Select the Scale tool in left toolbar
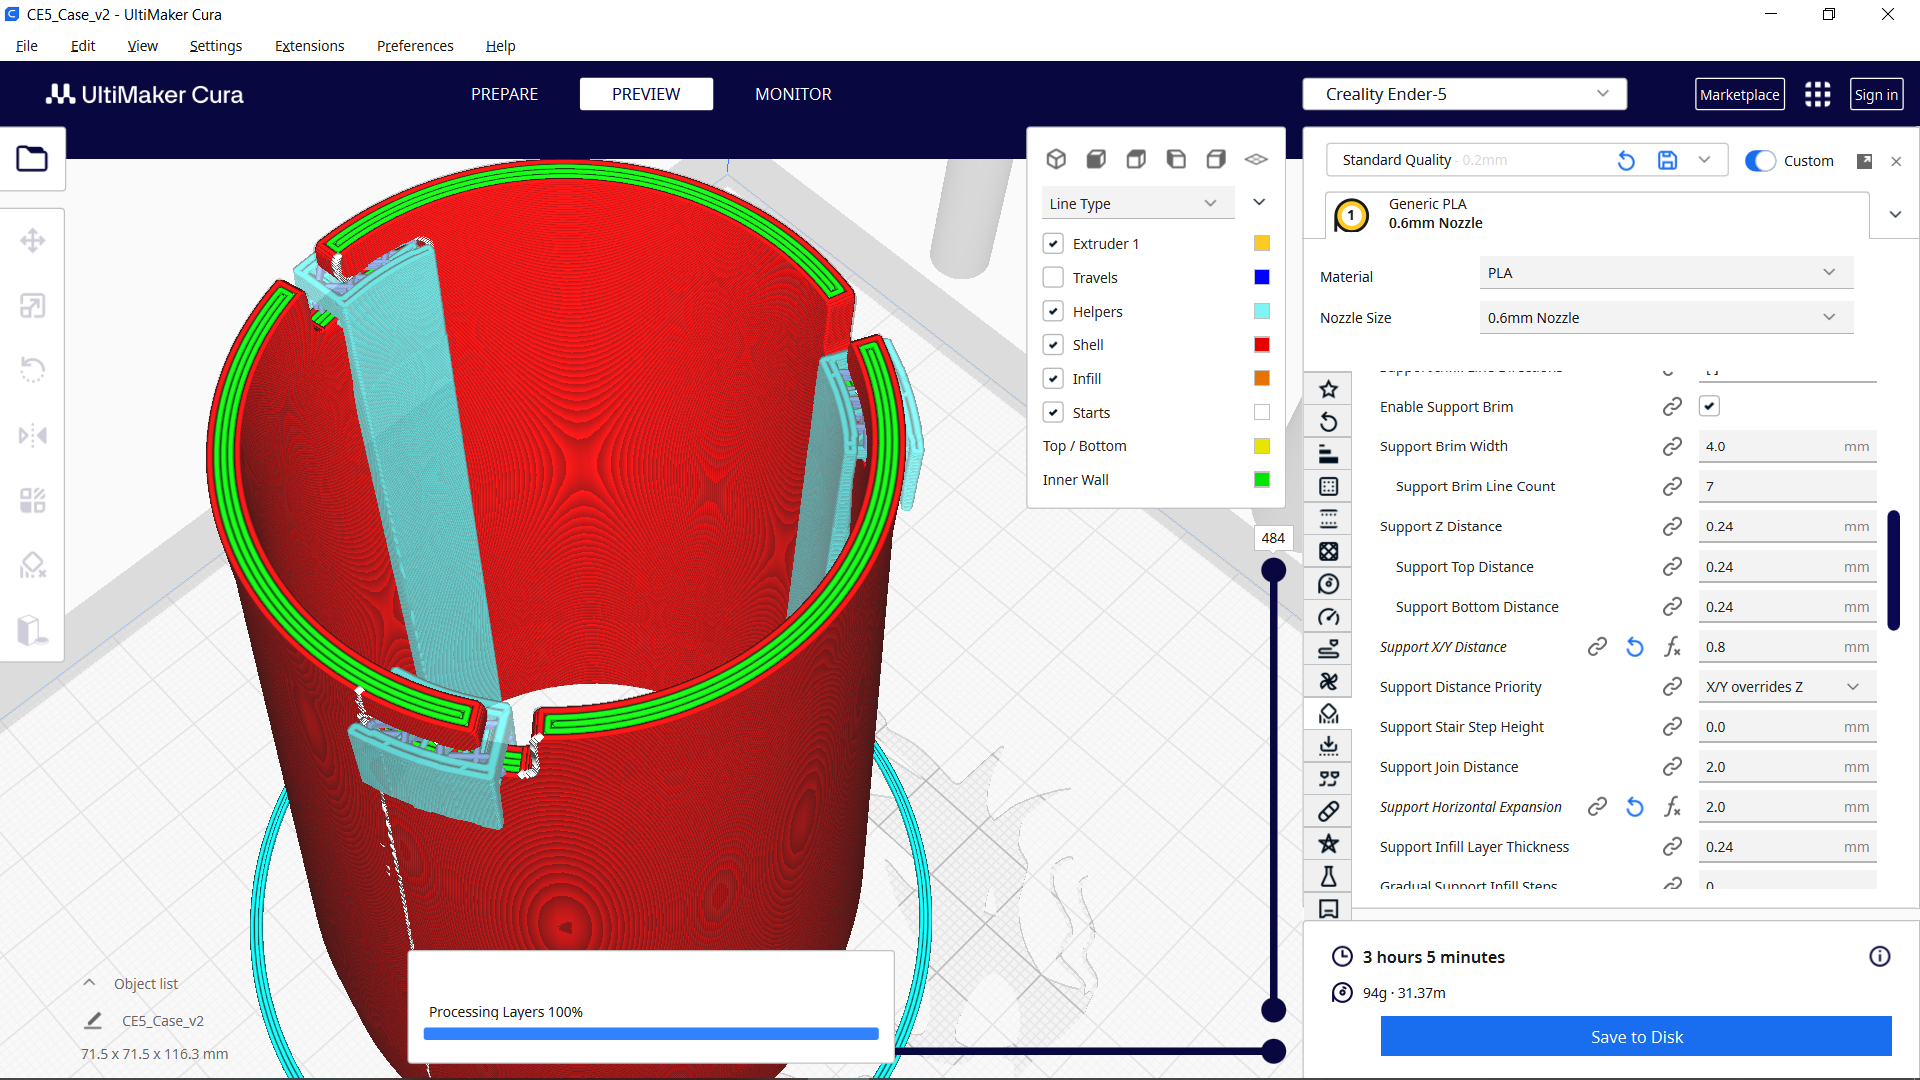Image resolution: width=1920 pixels, height=1080 pixels. point(33,305)
